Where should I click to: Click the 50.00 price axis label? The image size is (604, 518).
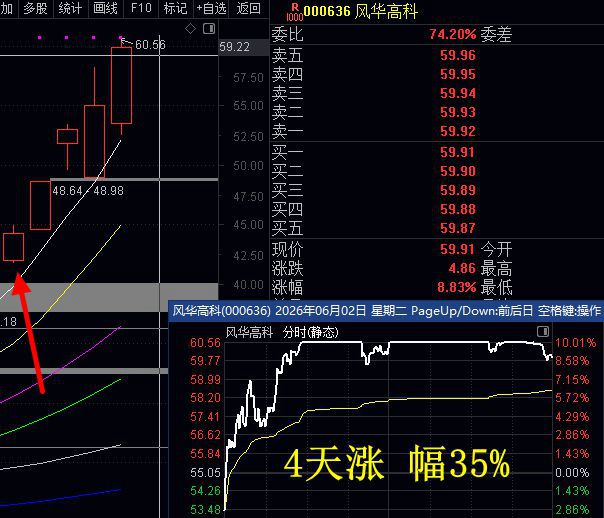[248, 166]
